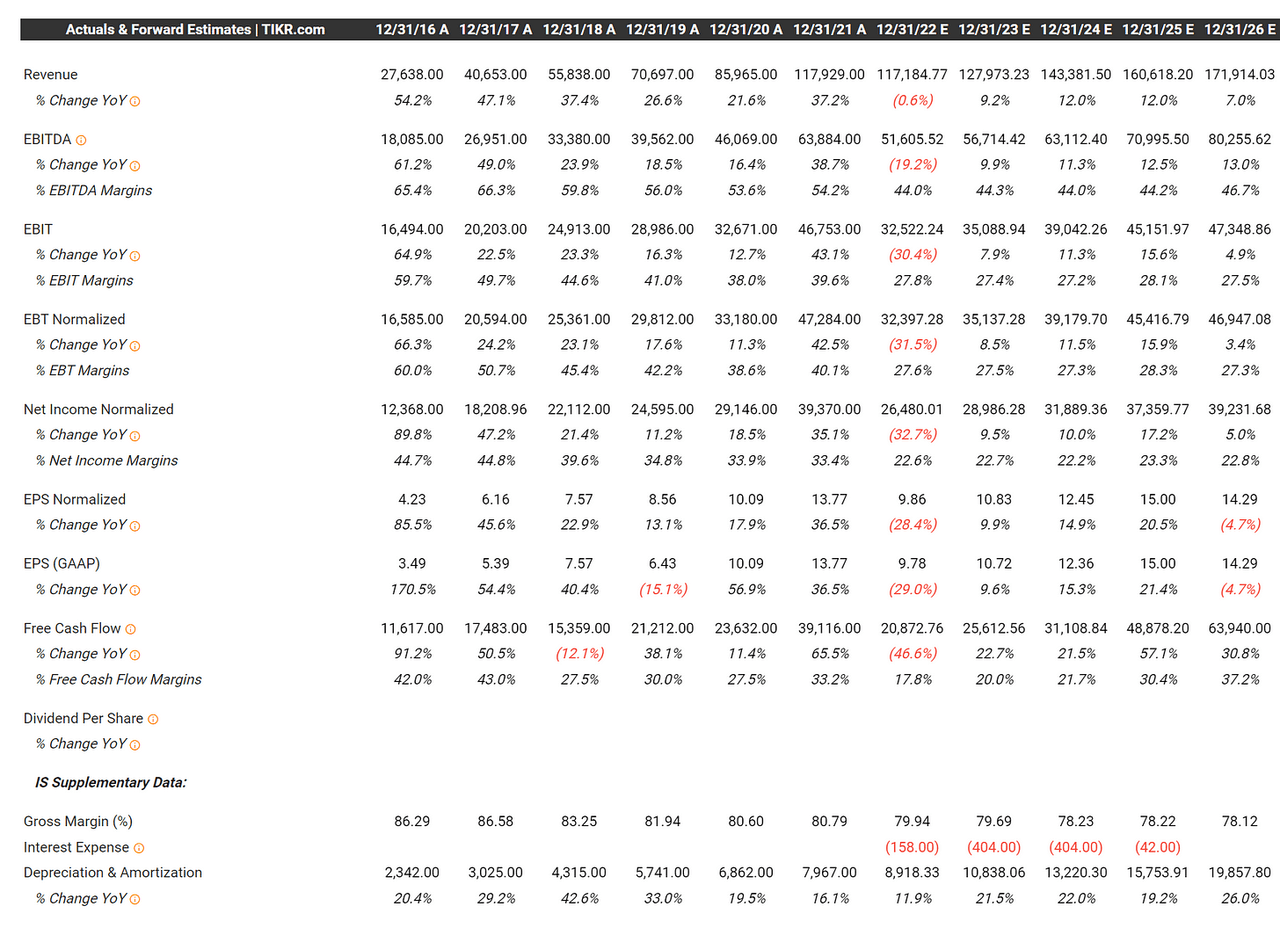Select the 12/31/25 E column header
Screen dimensions: 1280x928
click(x=1159, y=29)
